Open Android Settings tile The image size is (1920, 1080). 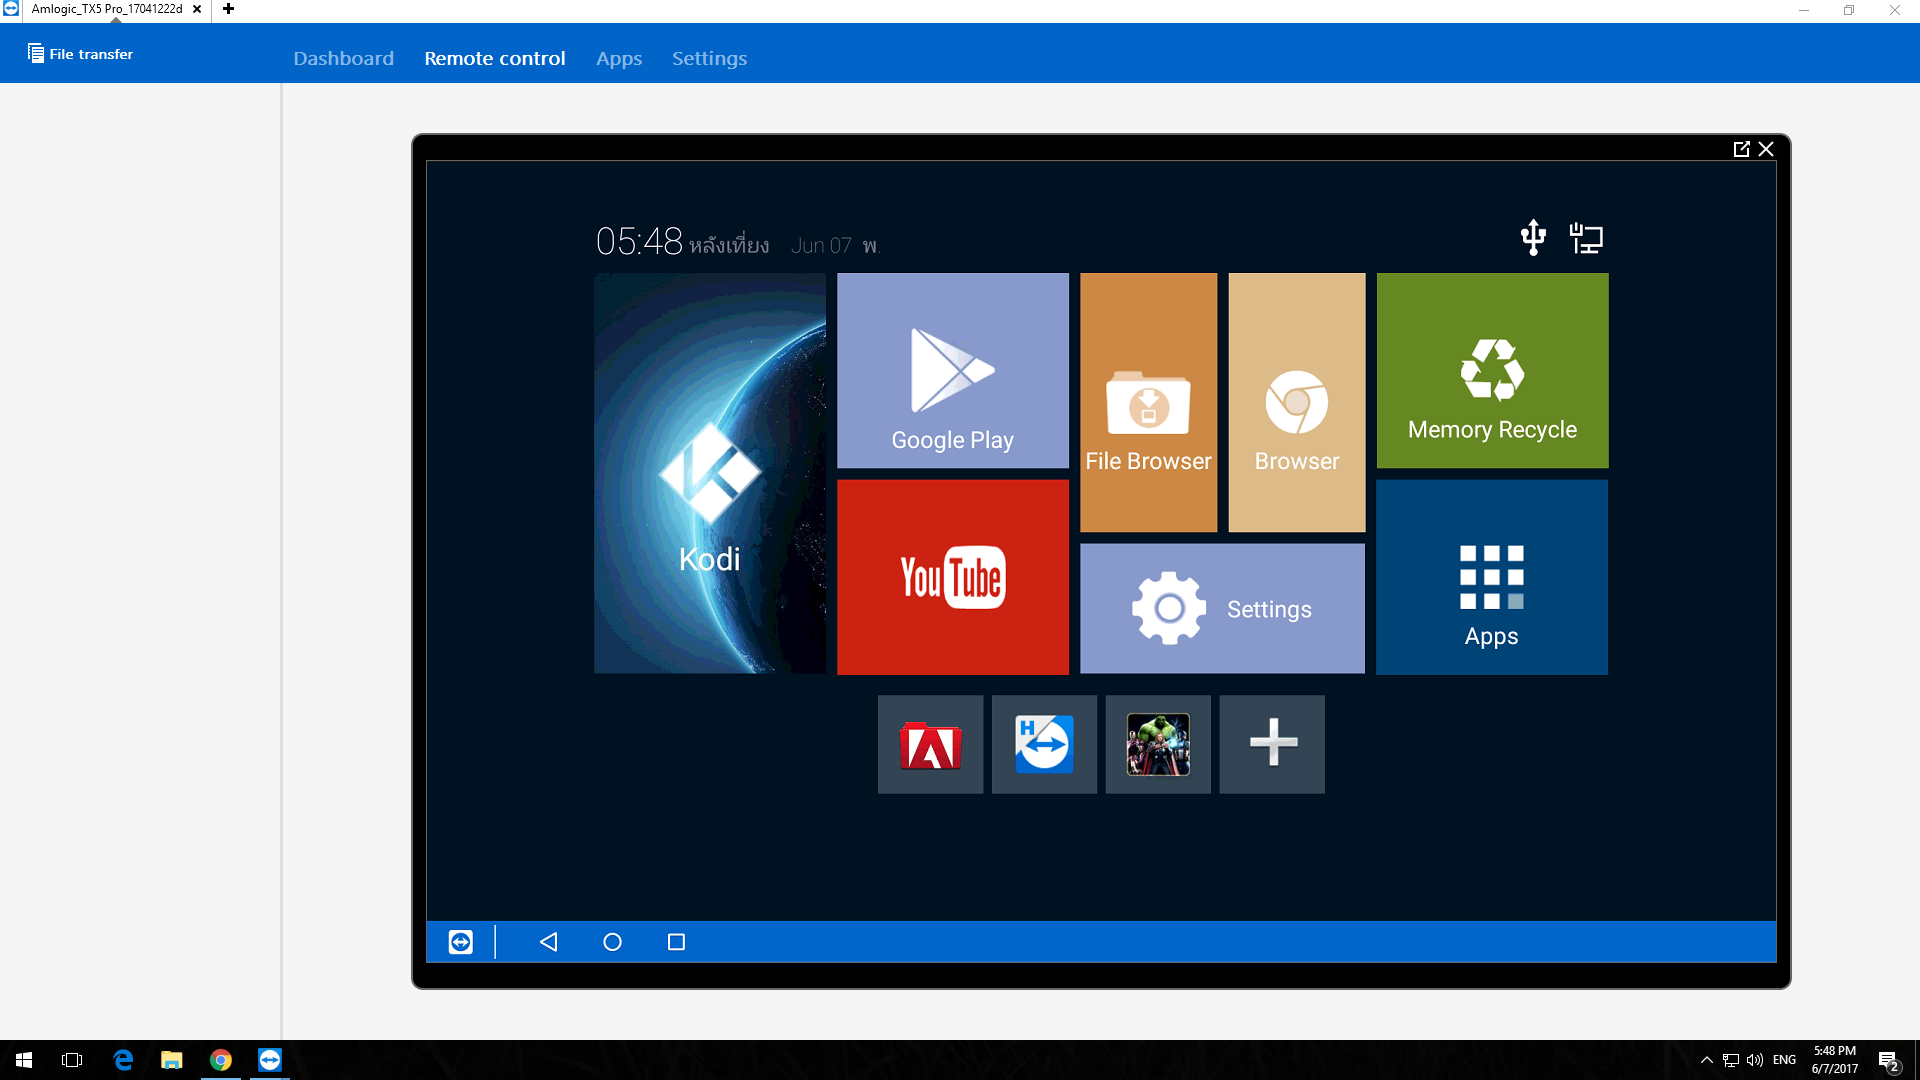pos(1222,608)
